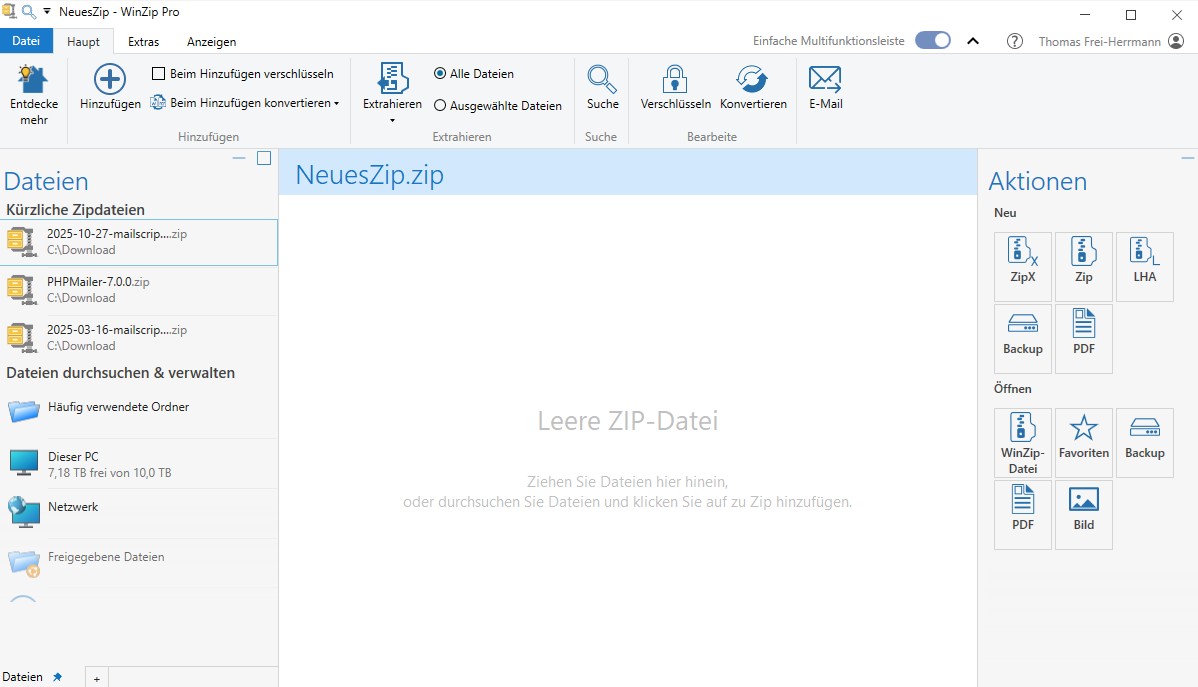Select the Ausgewählte Dateien radio button

point(440,106)
